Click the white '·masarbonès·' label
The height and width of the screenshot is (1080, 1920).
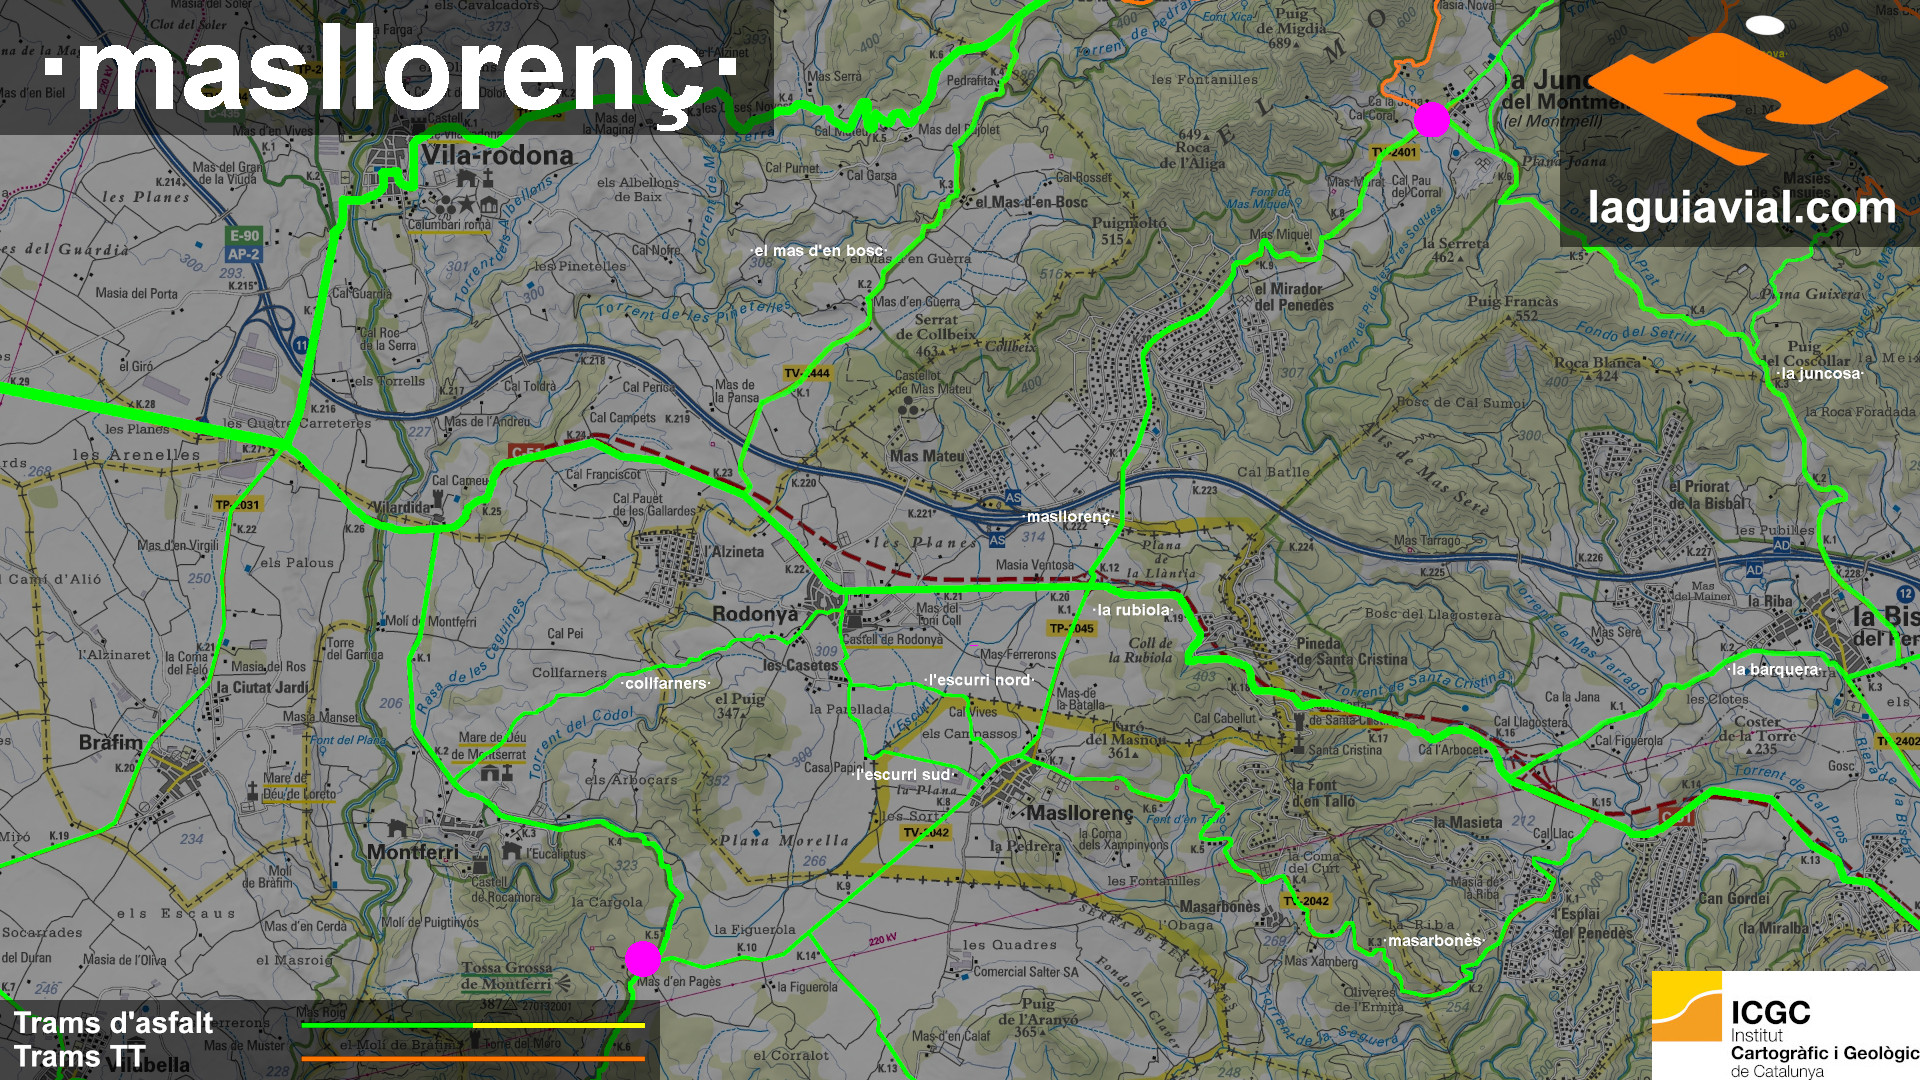click(x=1434, y=941)
